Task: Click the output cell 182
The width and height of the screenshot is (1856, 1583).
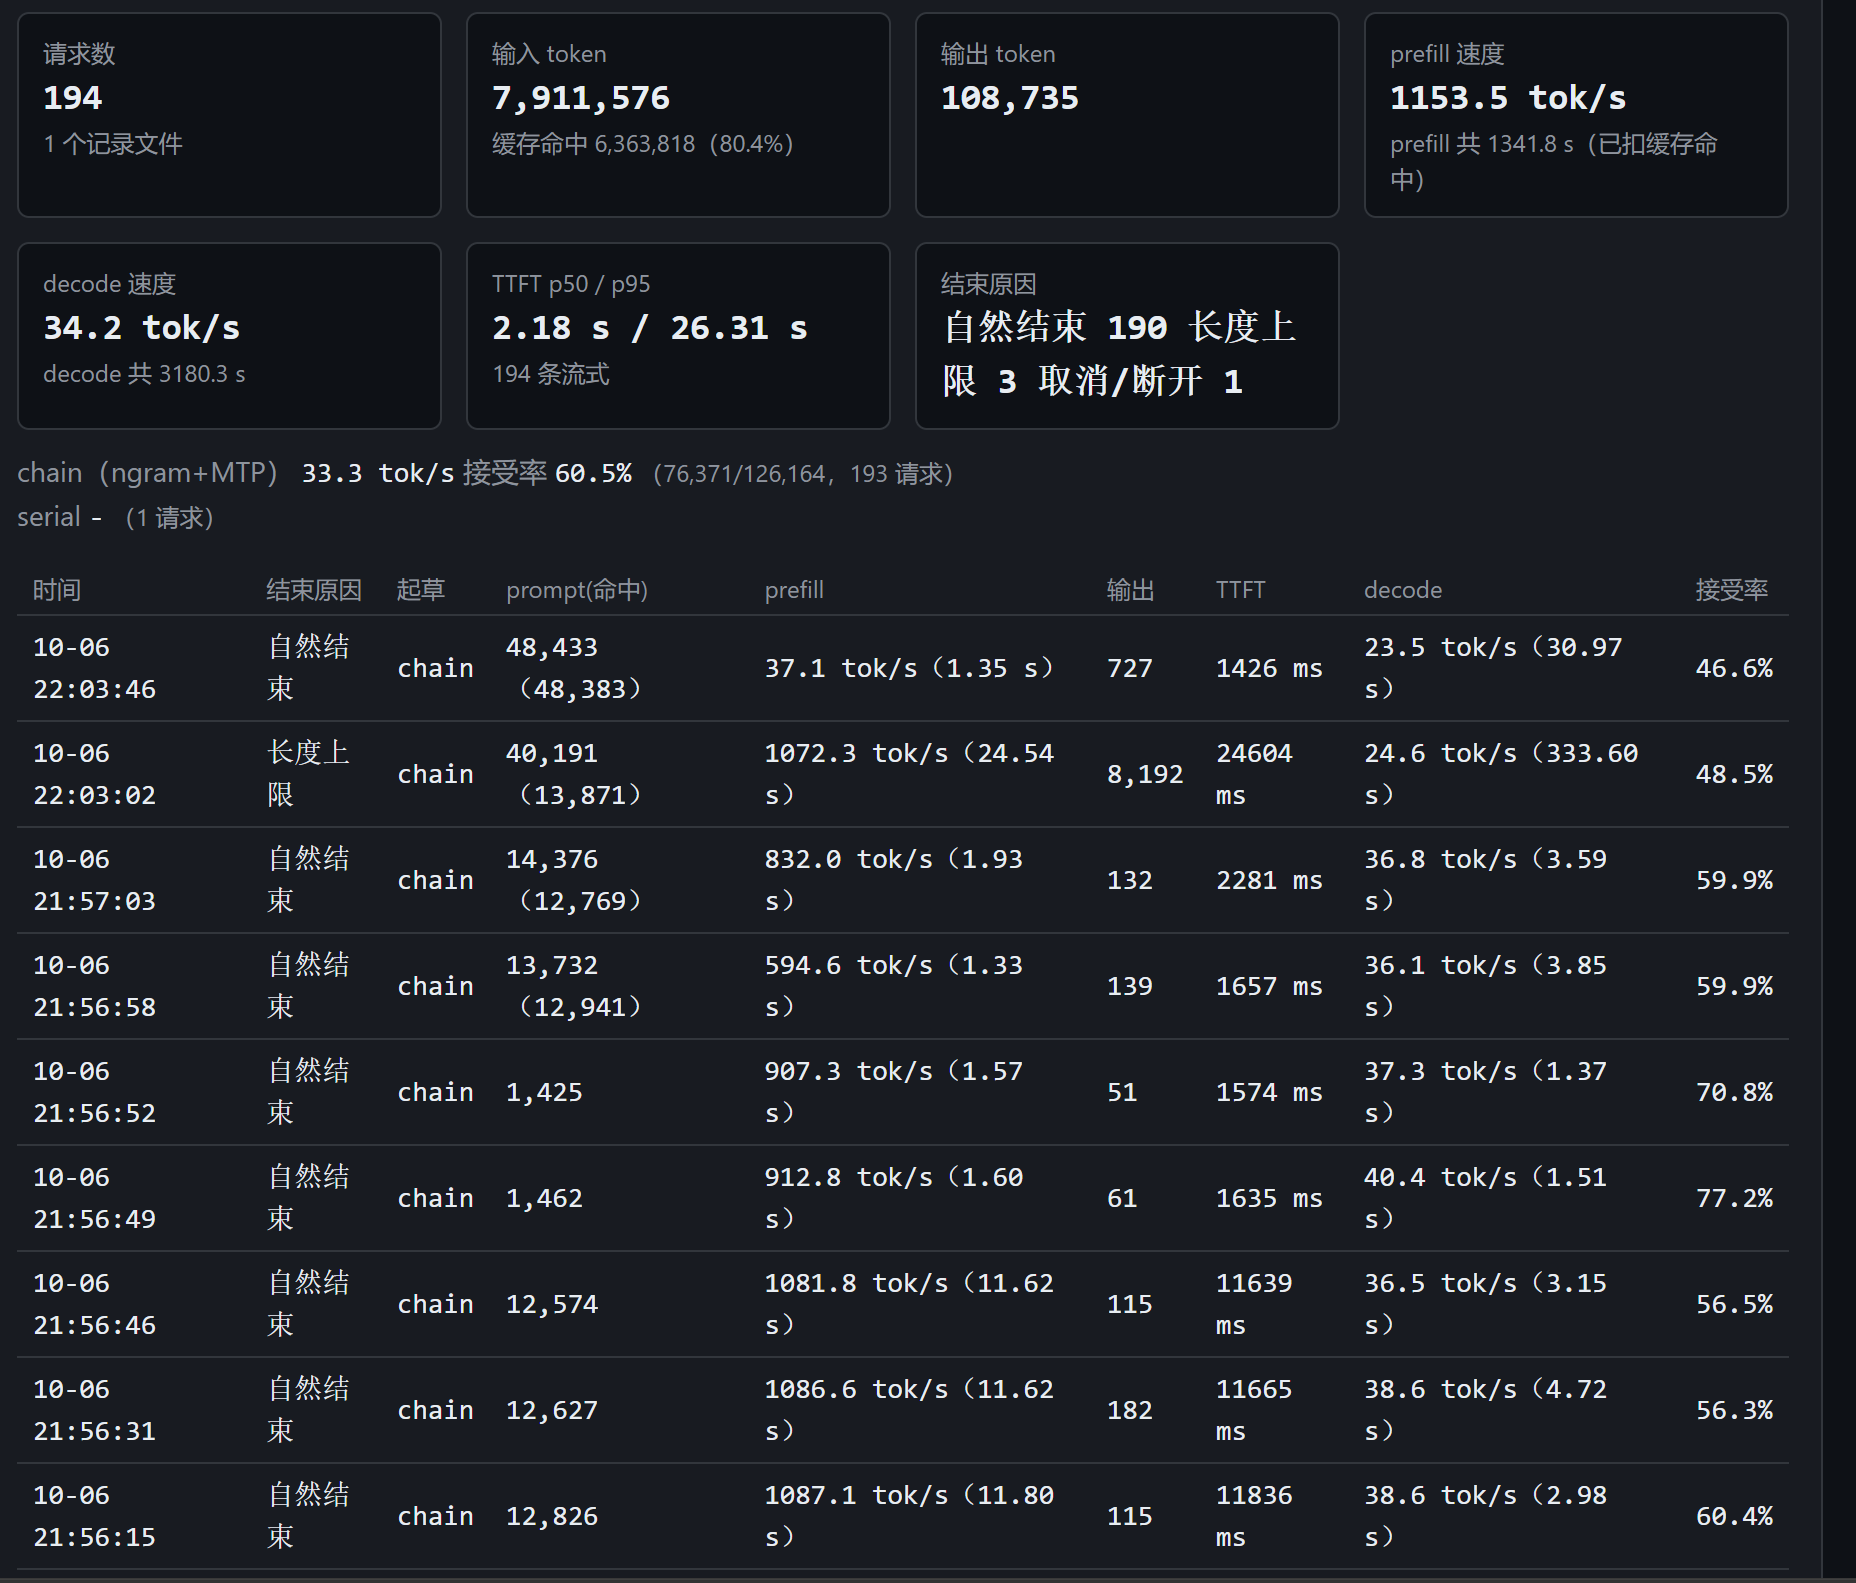Action: 1130,1410
